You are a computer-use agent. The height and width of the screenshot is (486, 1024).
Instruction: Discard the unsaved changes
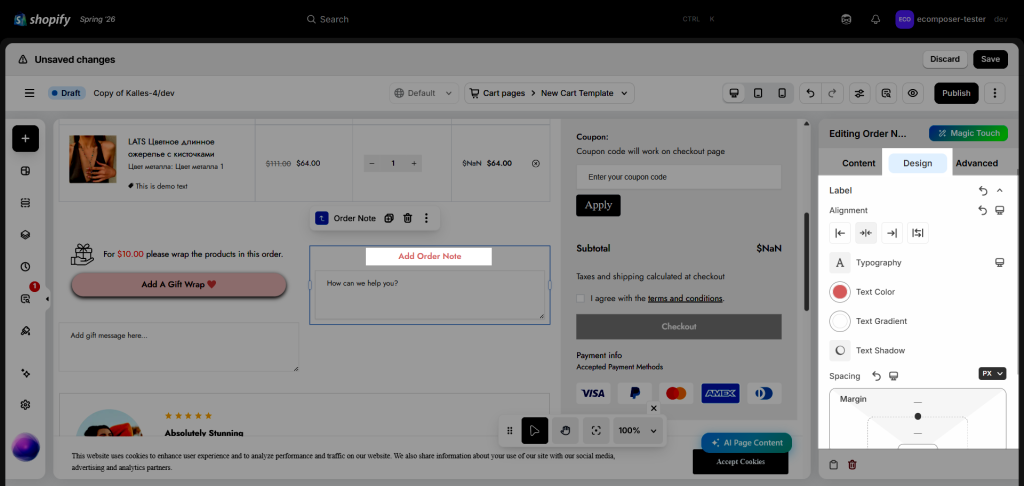945,59
